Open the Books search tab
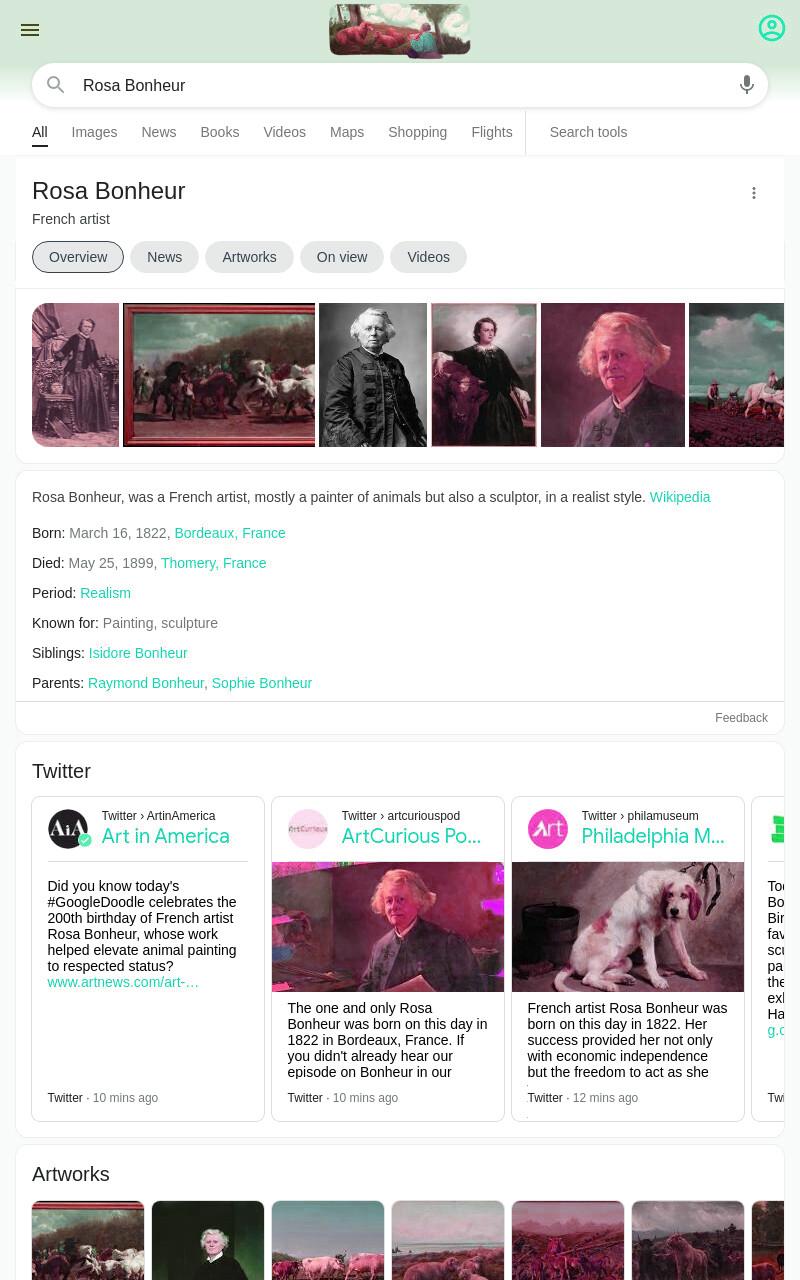The width and height of the screenshot is (800, 1280). coord(219,132)
